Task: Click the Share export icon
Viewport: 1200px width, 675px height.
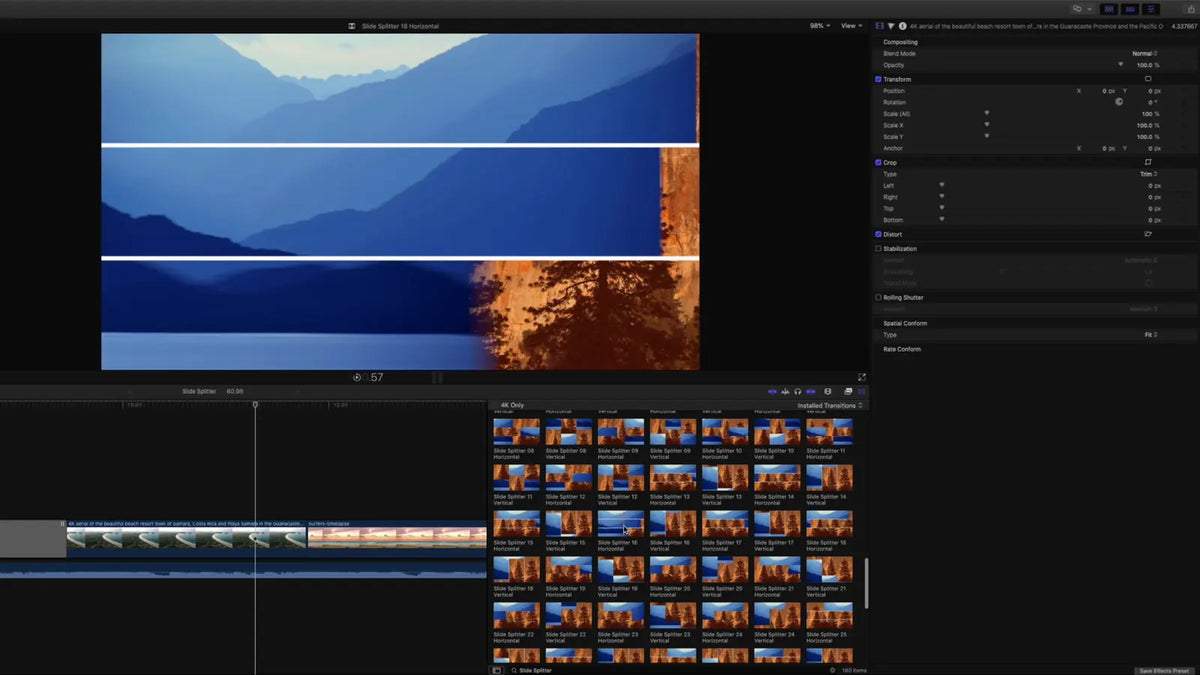Action: pos(1189,8)
